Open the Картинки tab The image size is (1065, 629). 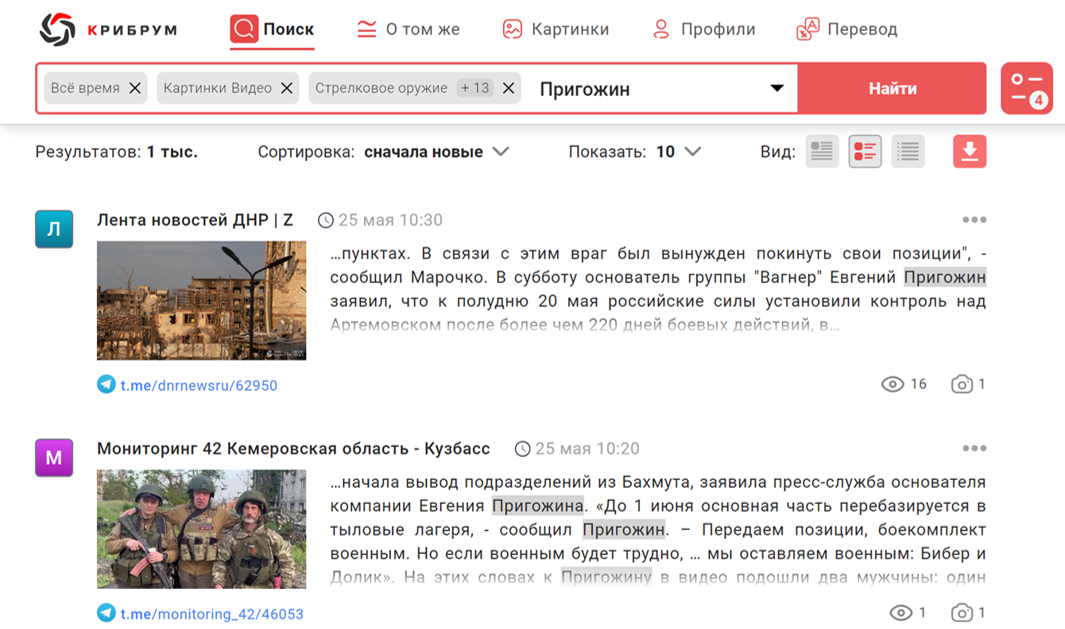pos(556,29)
